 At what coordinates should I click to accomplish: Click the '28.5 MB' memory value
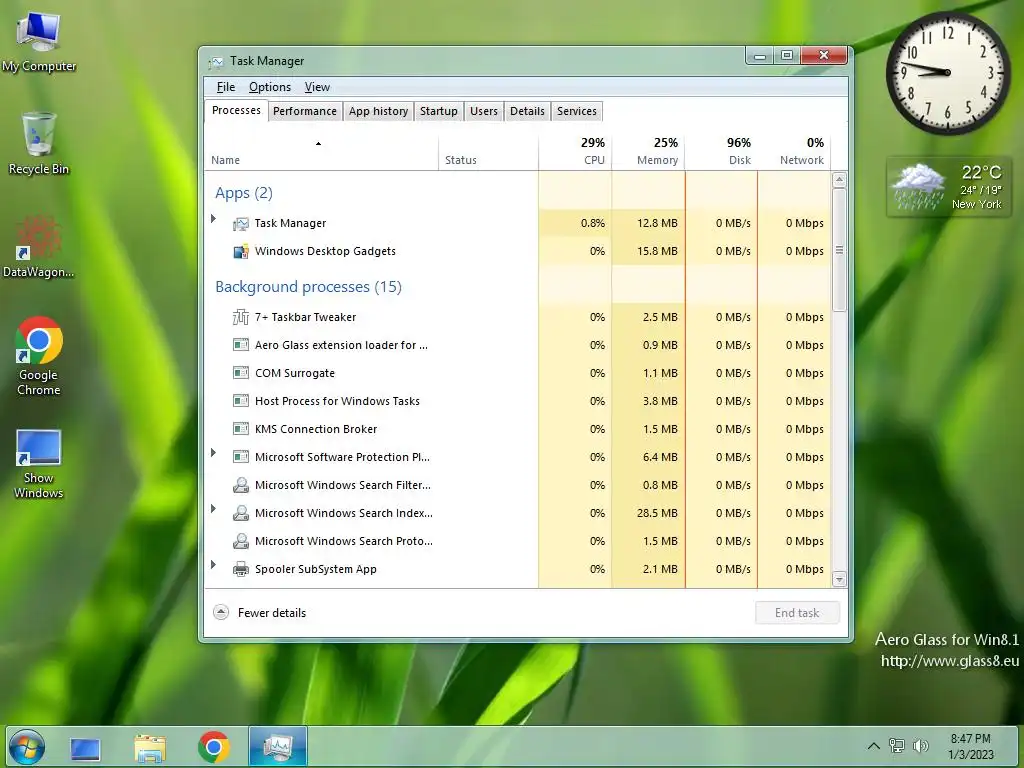tap(657, 513)
